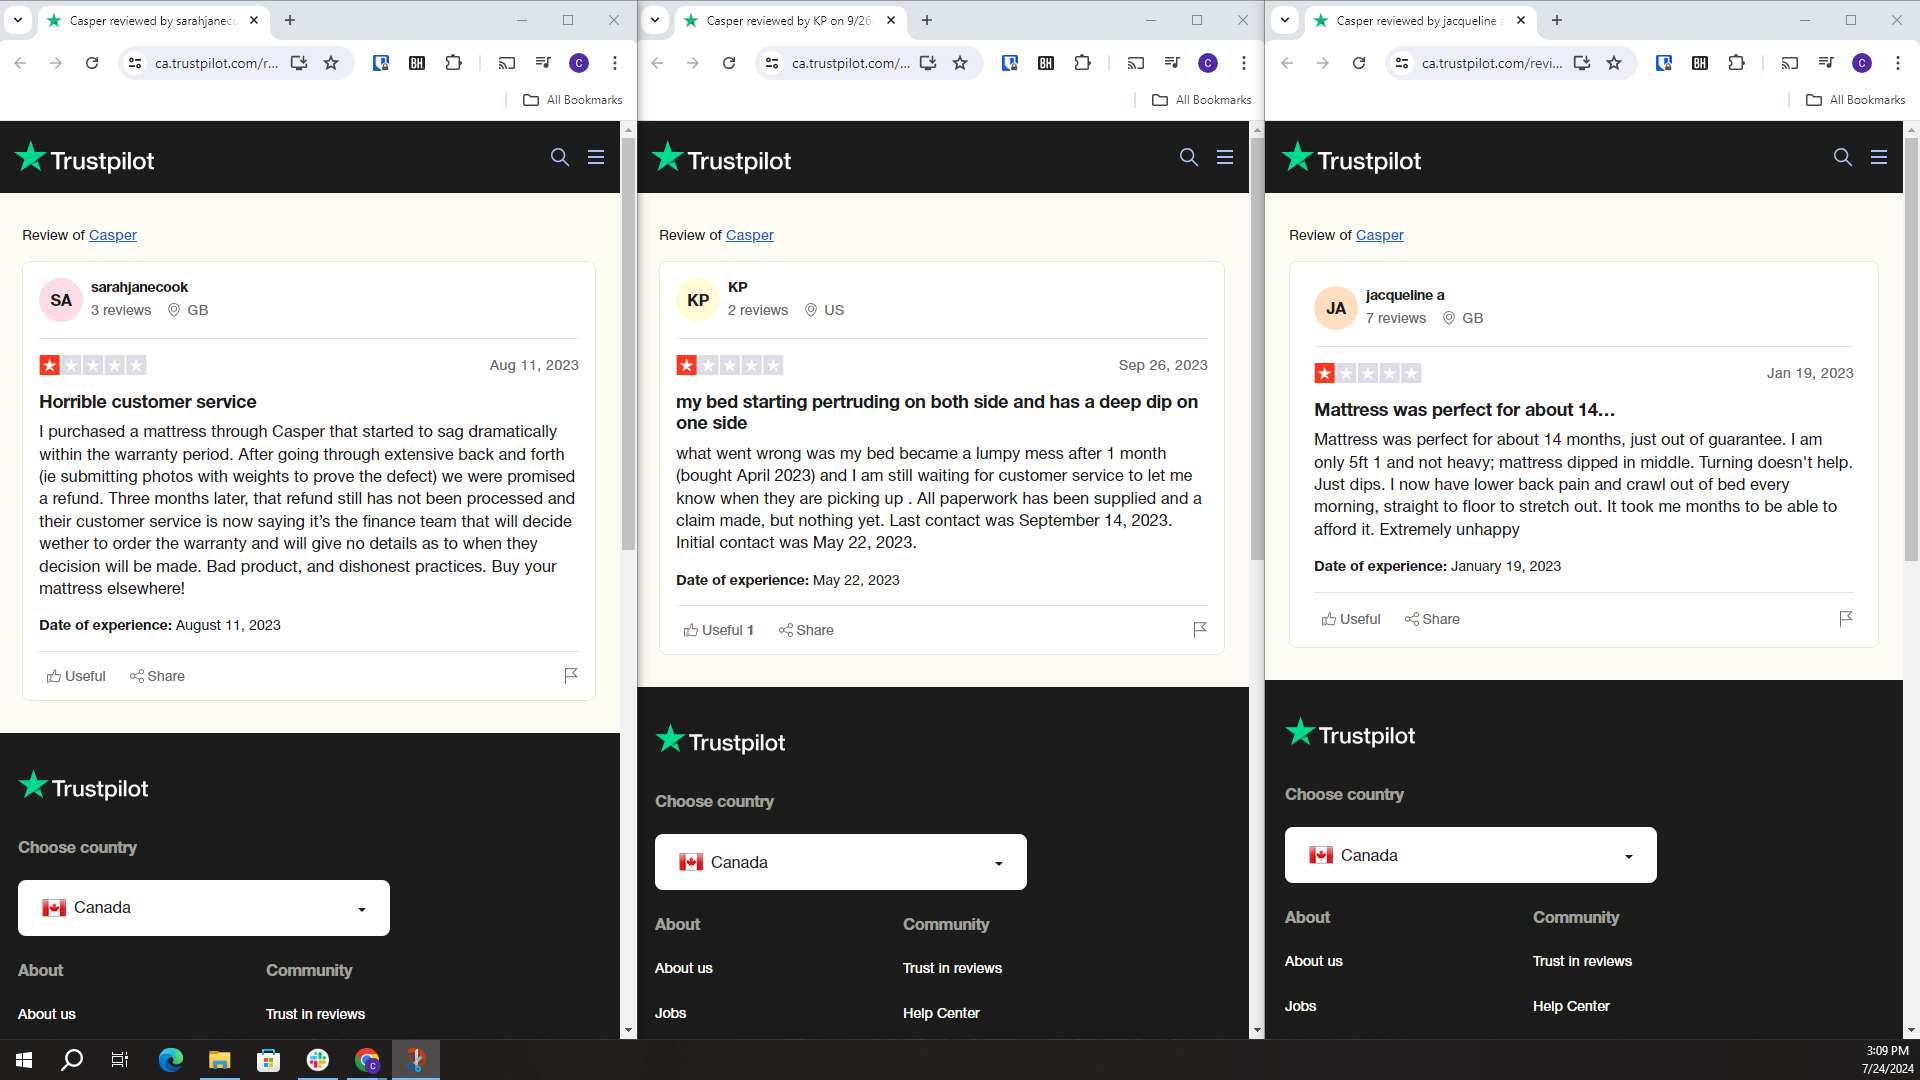The height and width of the screenshot is (1080, 1920).
Task: Open a new tab in the right window
Action: [1557, 20]
